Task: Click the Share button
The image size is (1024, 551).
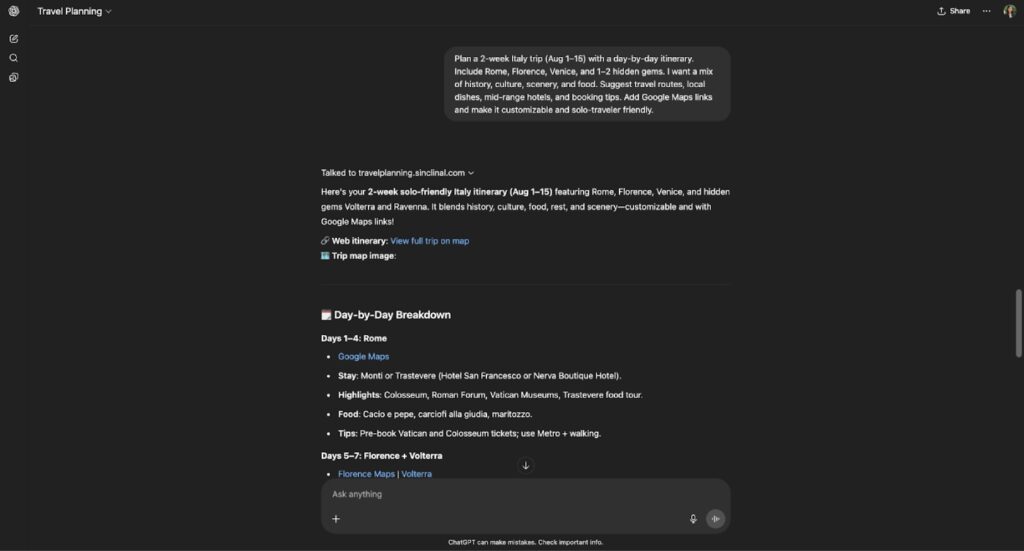Action: pos(953,11)
